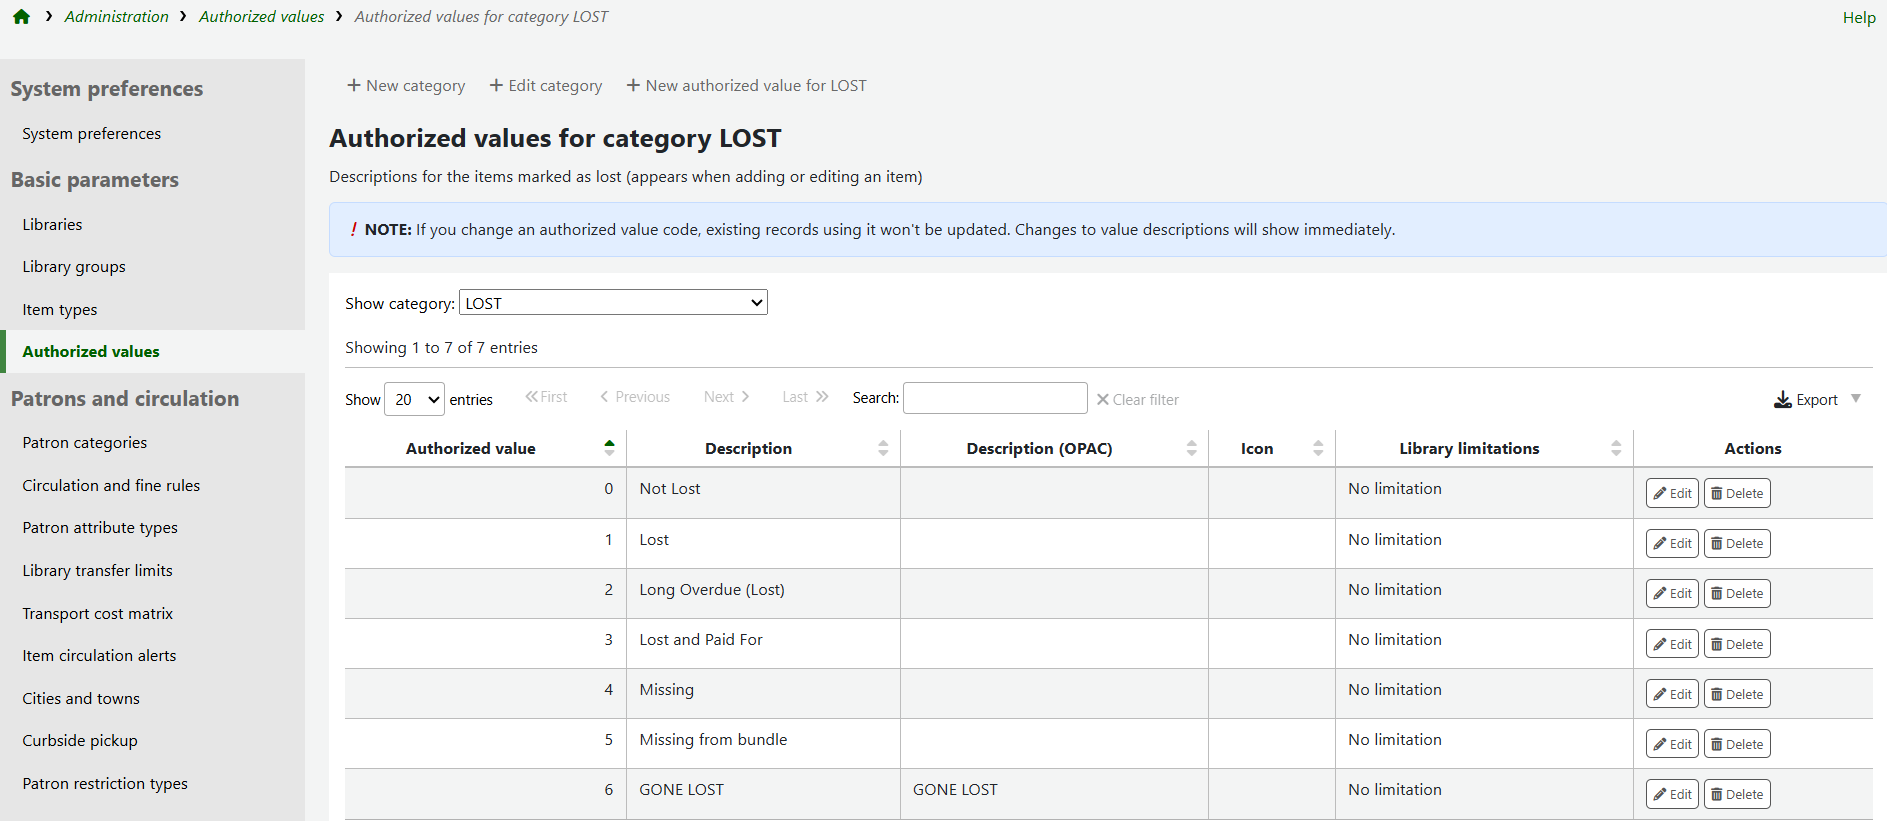Open the entries per page dropdown
Viewport: 1887px width, 821px height.
tap(414, 400)
